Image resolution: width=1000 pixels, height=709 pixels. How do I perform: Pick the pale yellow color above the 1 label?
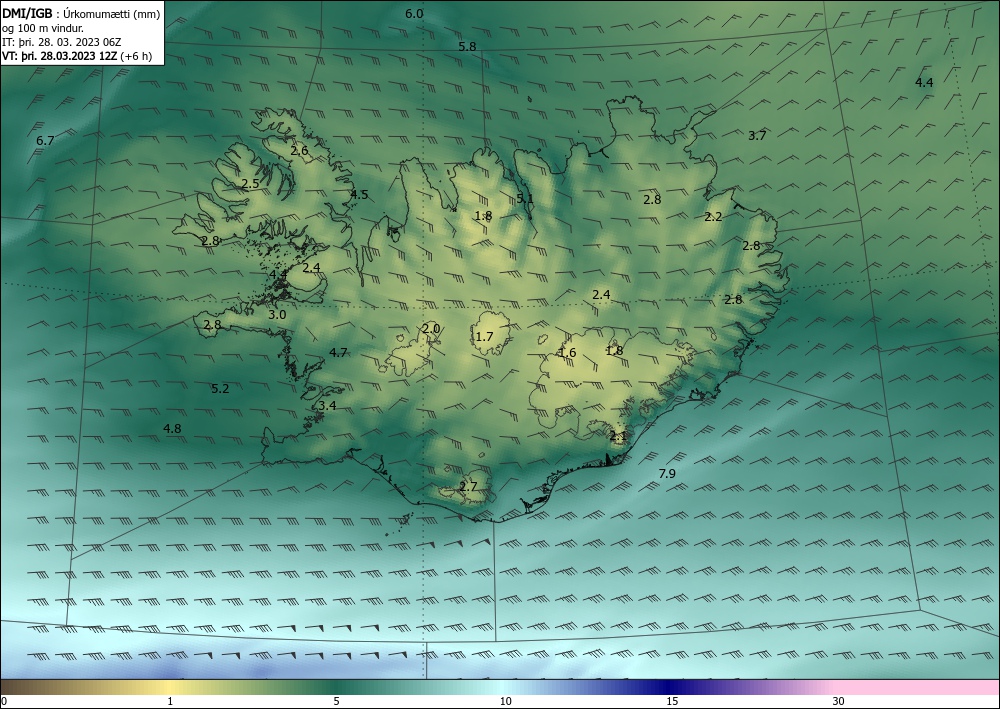pos(170,687)
